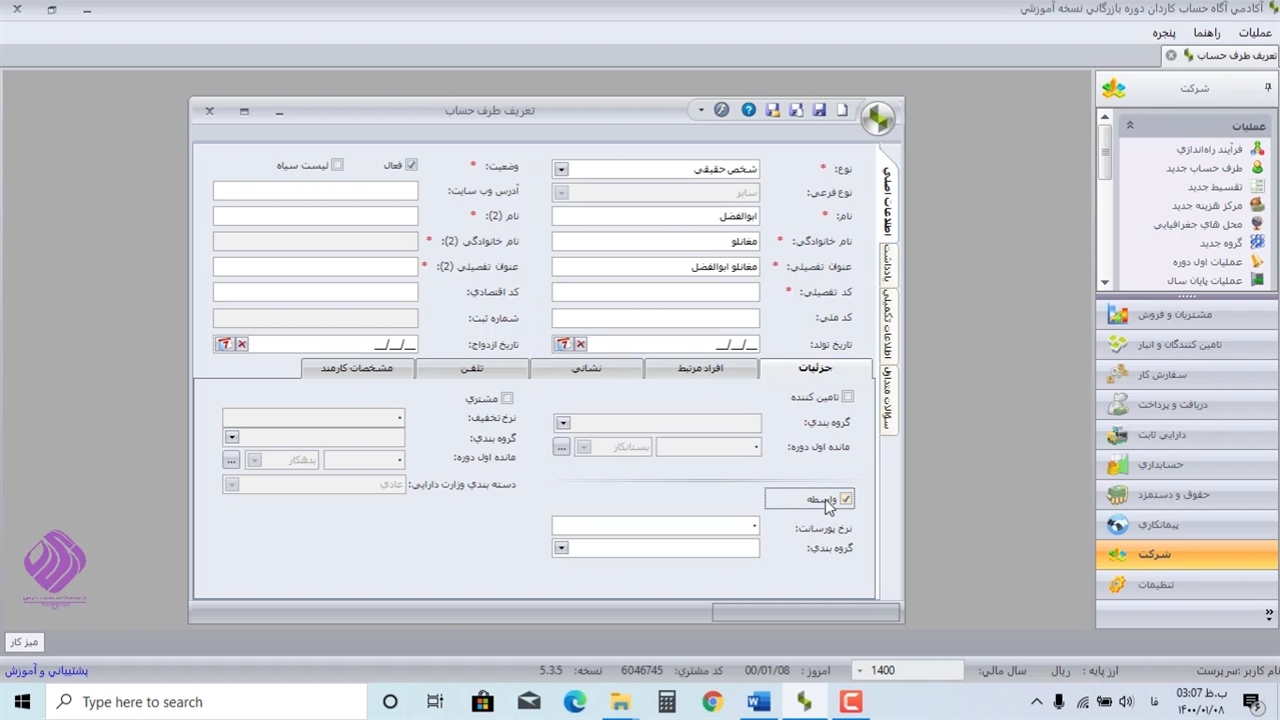Collapse the 'عملیات' panel section
Viewport: 1280px width, 720px height.
(1130, 126)
